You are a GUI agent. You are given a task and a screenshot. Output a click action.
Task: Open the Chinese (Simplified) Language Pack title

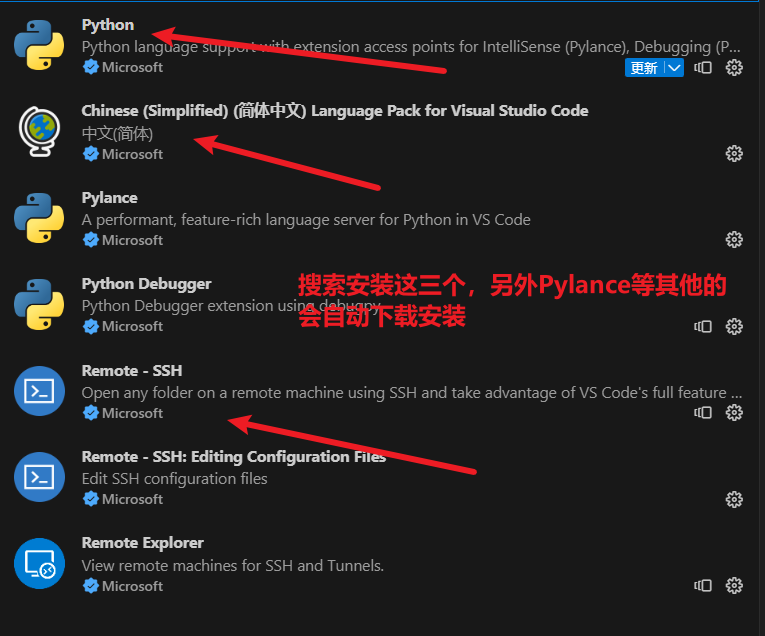point(335,111)
